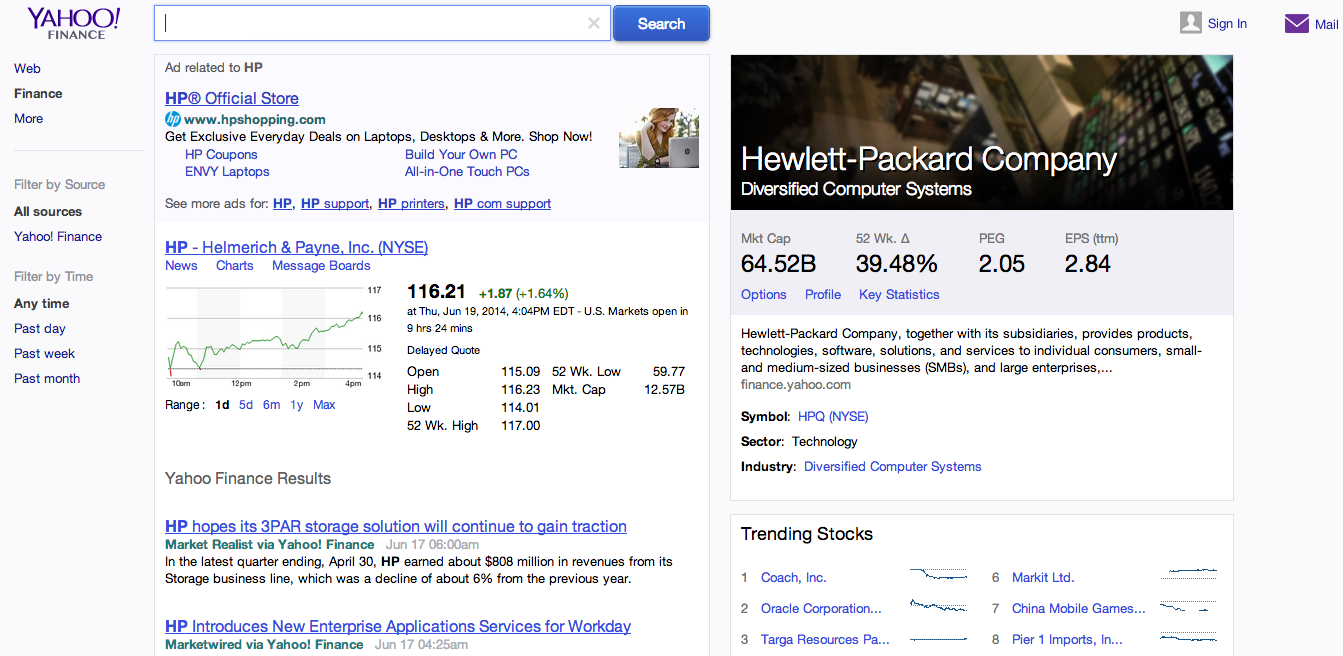1343x656 pixels.
Task: Open trending stock Markit Ltd.
Action: point(1043,577)
